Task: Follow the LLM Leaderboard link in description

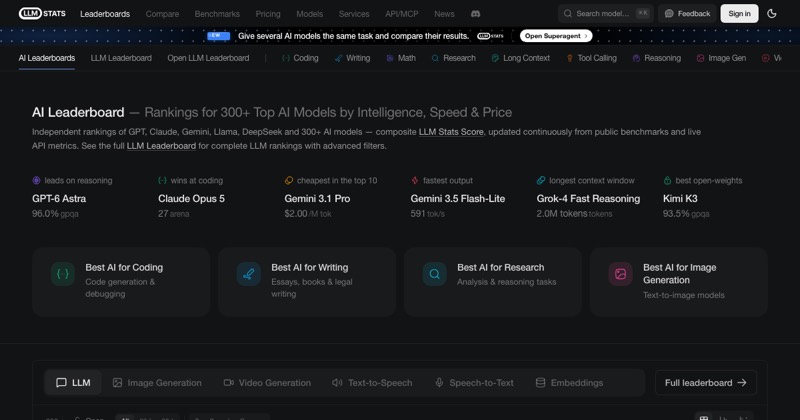Action: [x=161, y=146]
